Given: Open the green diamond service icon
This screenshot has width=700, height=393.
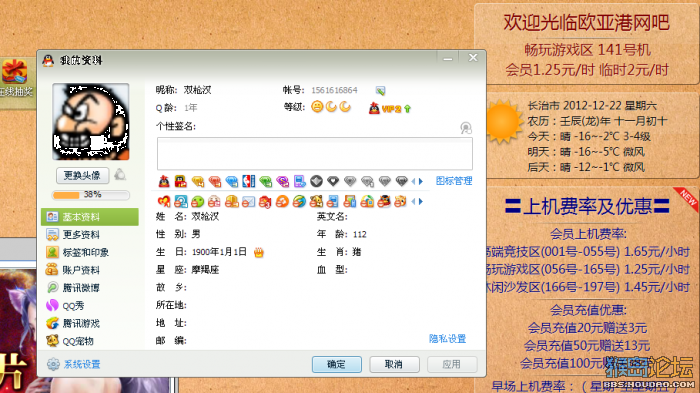Looking at the screenshot, I should [266, 181].
